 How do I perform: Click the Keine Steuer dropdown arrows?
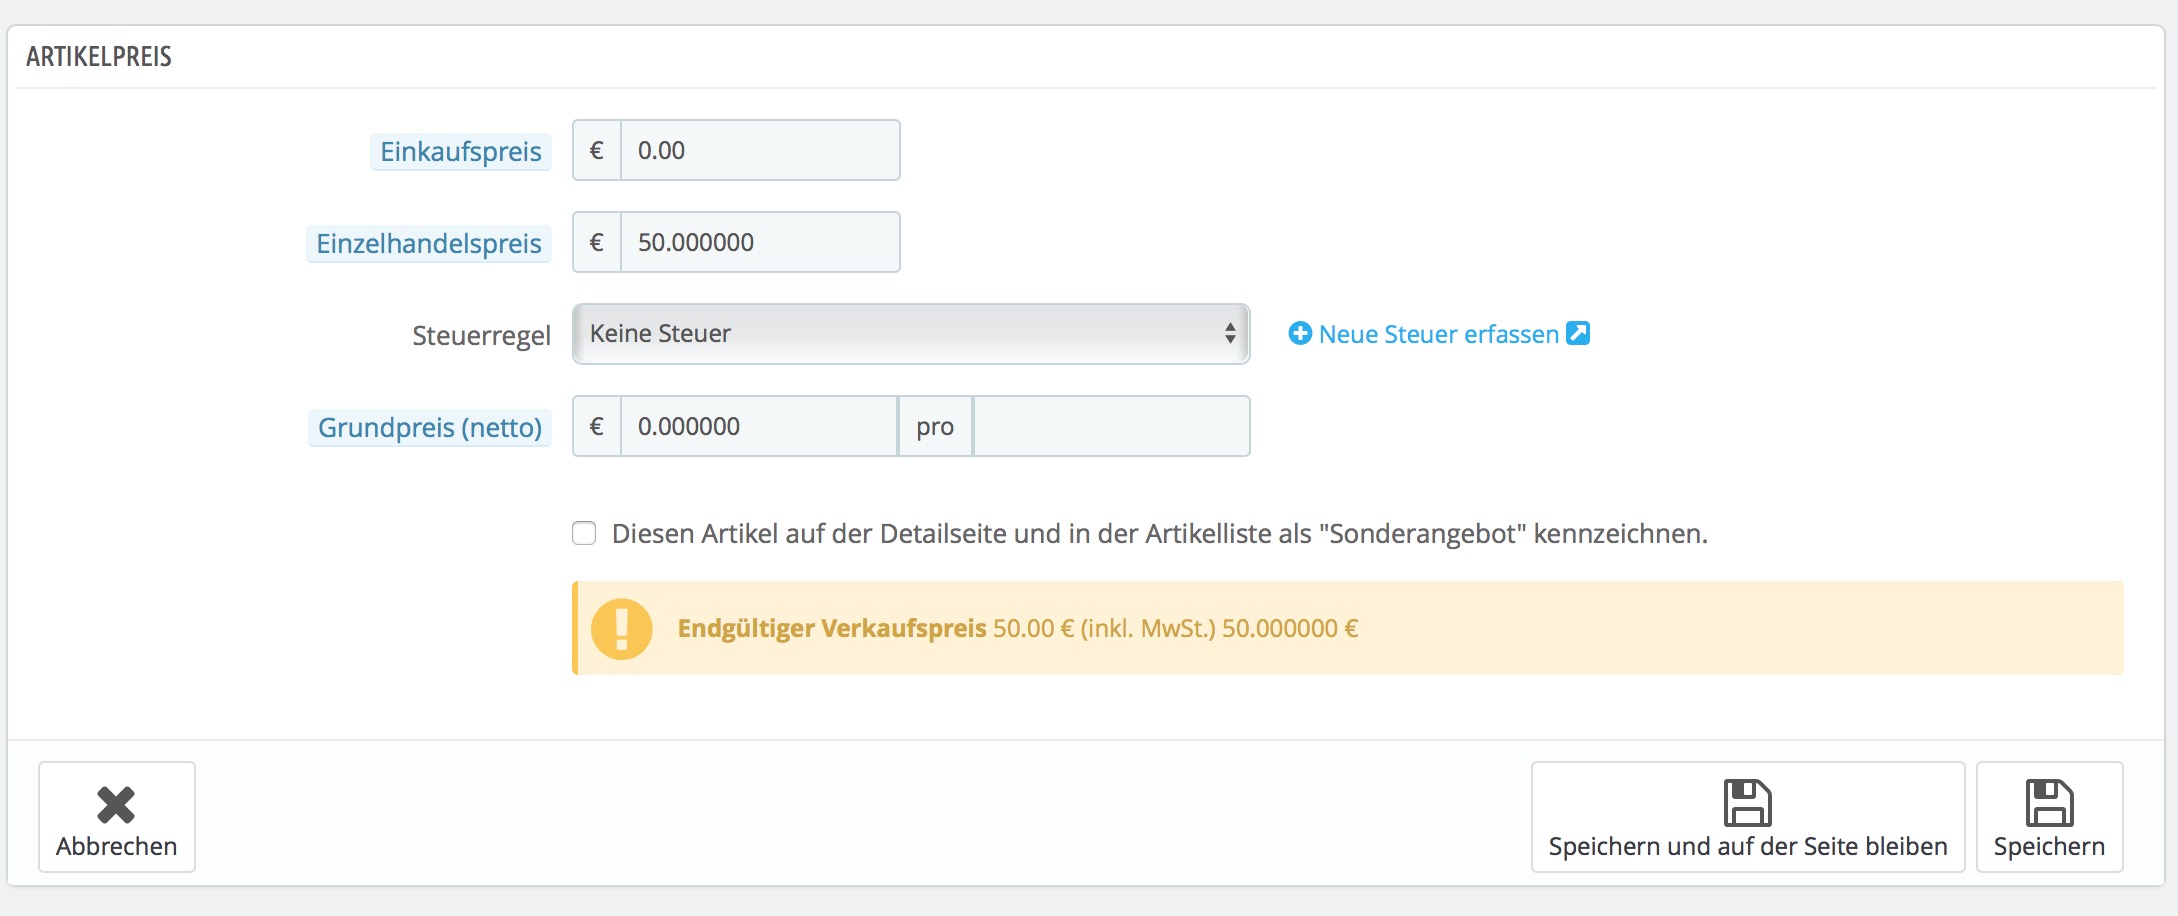pos(1230,334)
